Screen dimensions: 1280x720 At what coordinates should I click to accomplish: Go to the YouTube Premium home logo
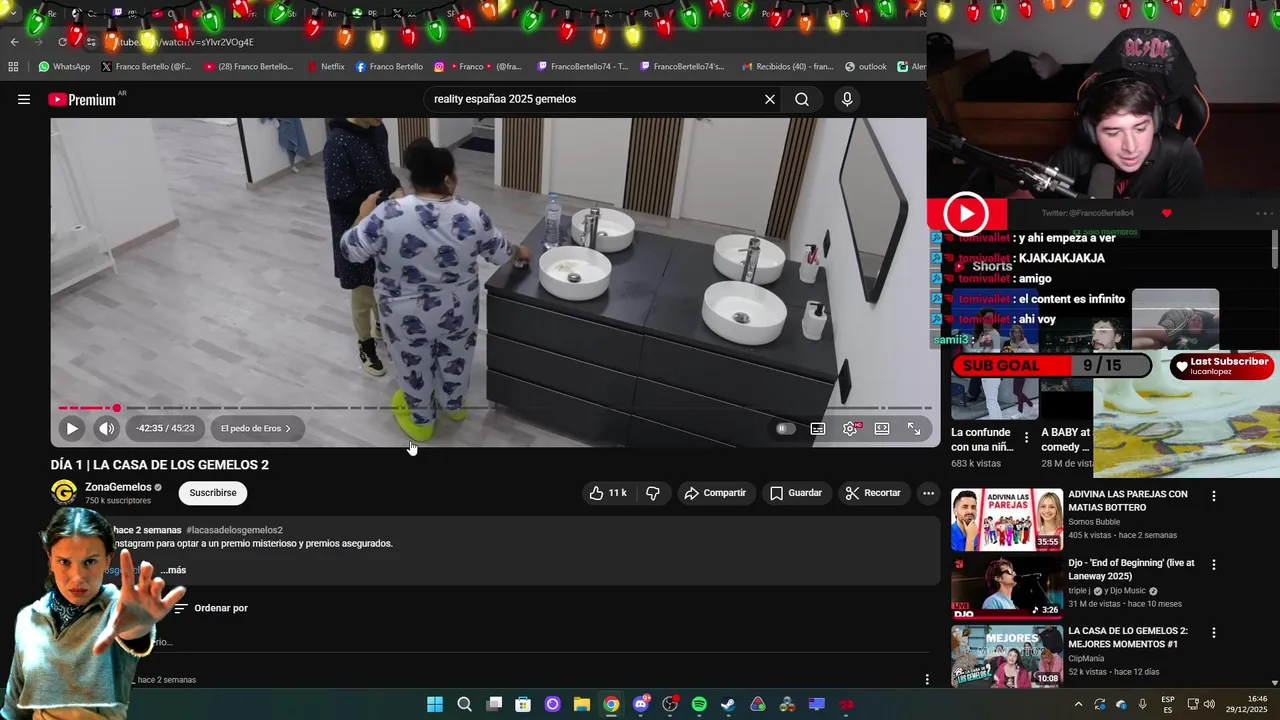coord(82,99)
